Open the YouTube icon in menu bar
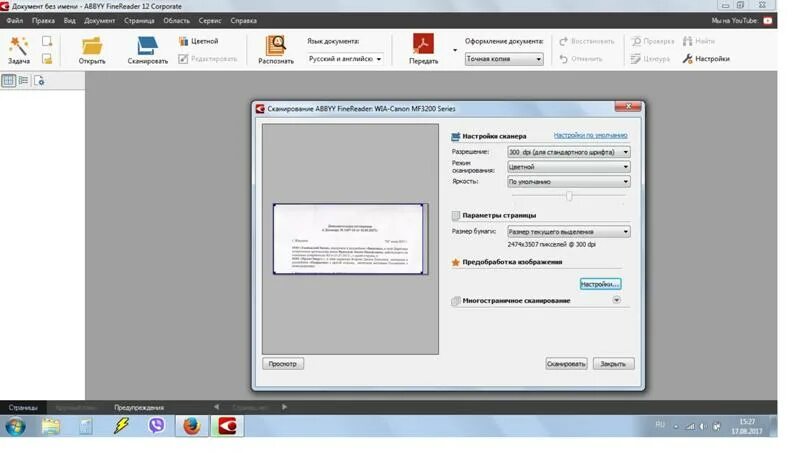This screenshot has height=464, width=800. 768,21
